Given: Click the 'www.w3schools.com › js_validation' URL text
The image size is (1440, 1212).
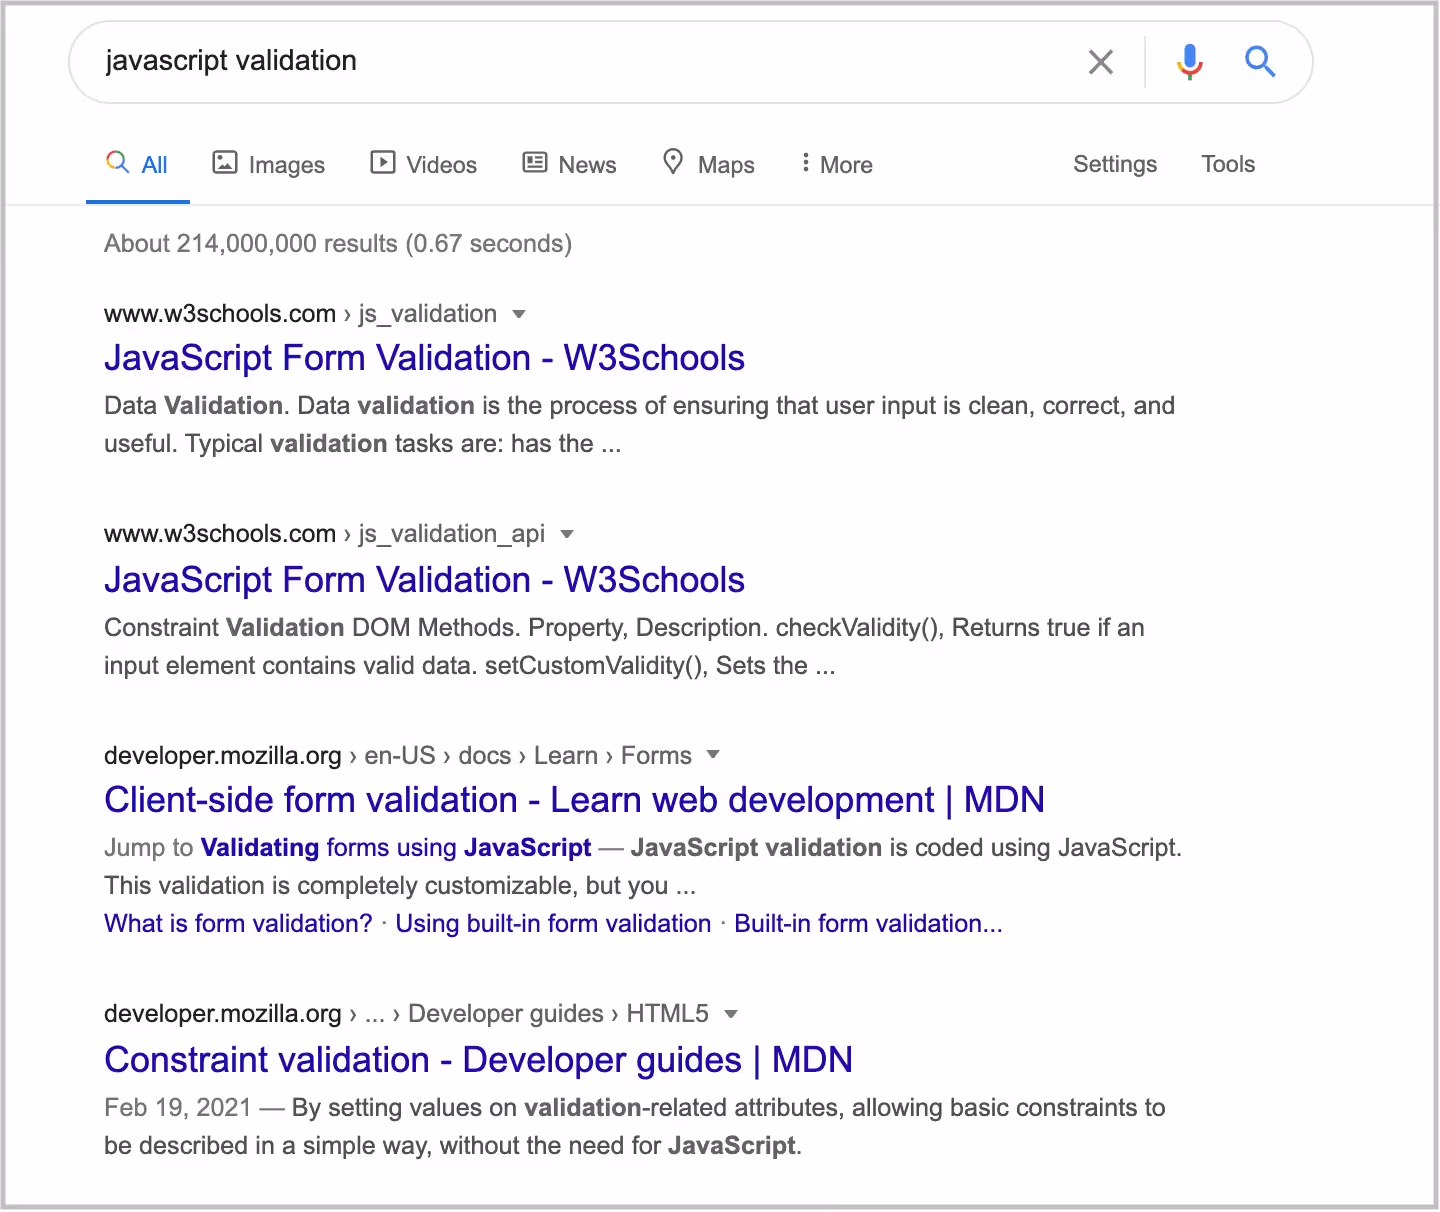Looking at the screenshot, I should point(300,314).
